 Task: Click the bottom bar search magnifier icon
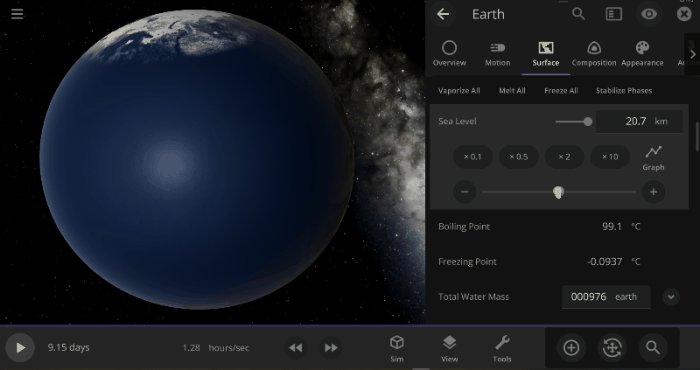[653, 348]
